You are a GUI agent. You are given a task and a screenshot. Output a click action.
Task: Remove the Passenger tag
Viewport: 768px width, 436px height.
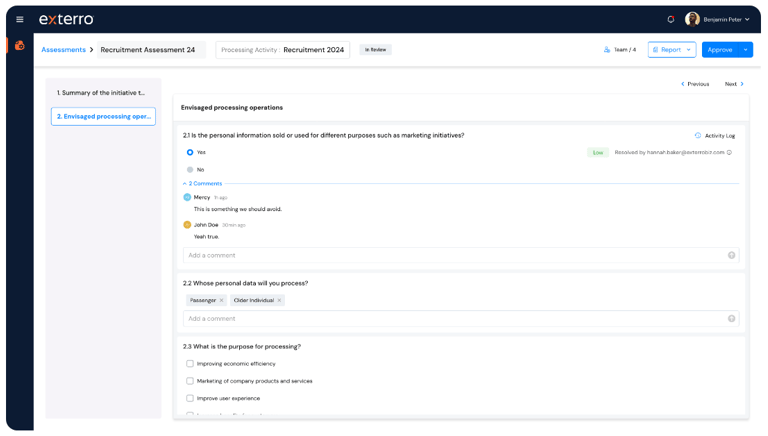[x=221, y=300]
